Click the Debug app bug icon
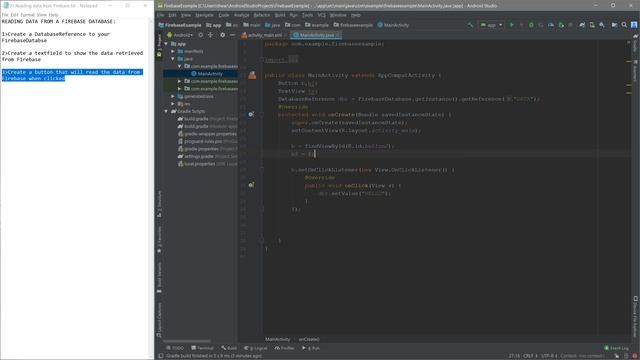 tap(531, 25)
